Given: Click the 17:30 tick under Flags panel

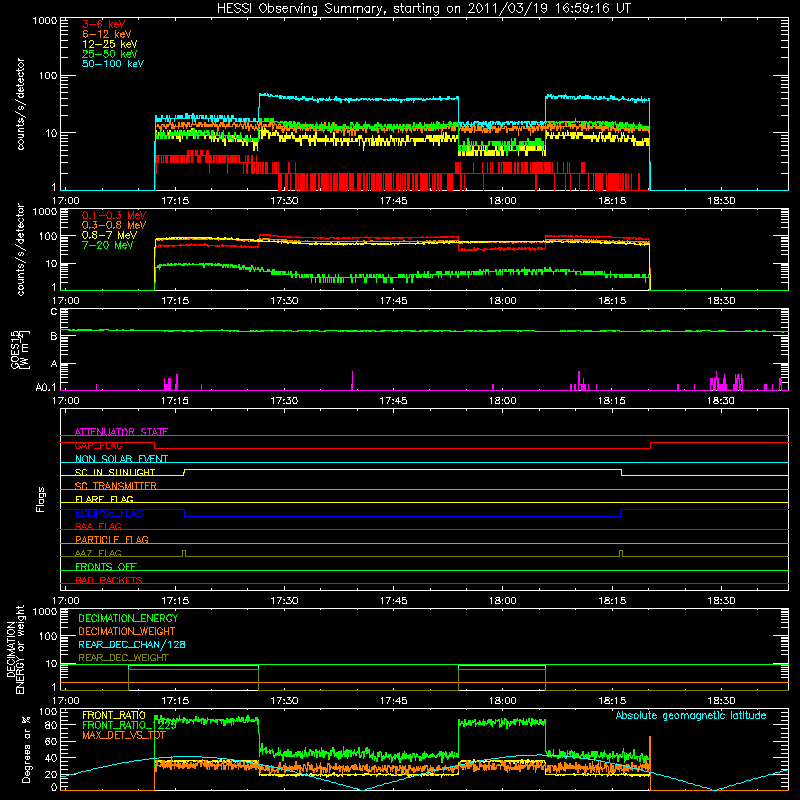Looking at the screenshot, I should 284,601.
